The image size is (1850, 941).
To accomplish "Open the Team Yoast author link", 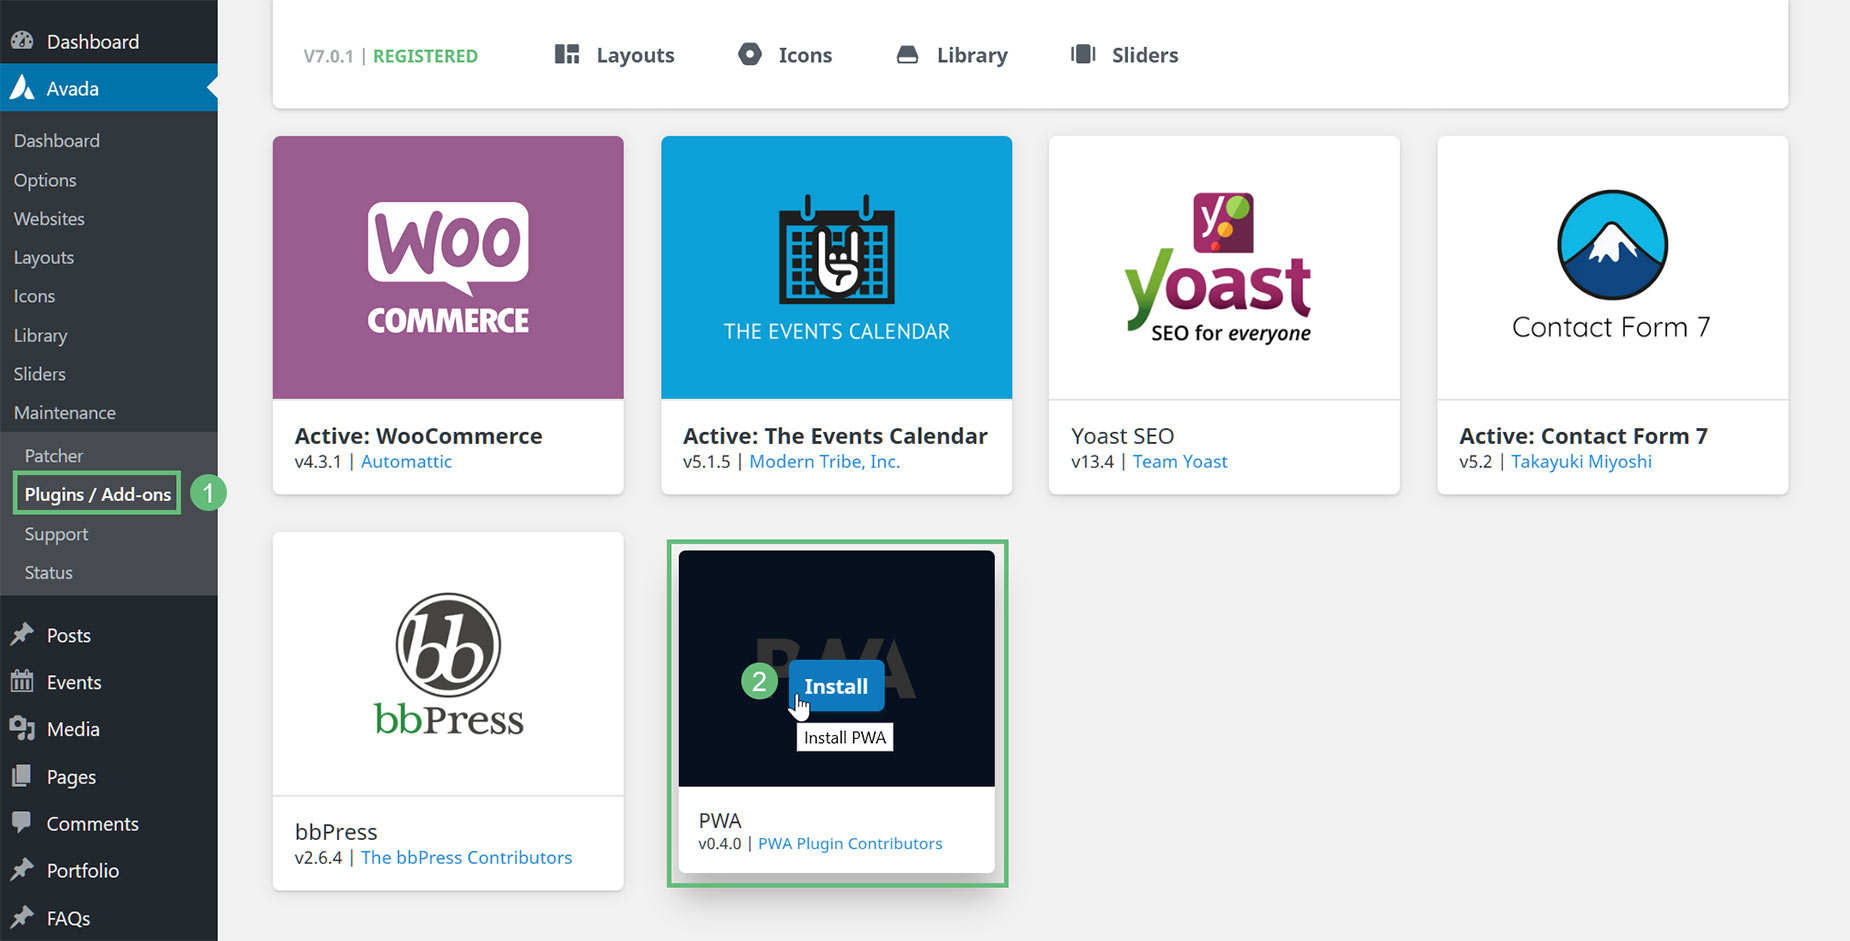I will (x=1180, y=461).
